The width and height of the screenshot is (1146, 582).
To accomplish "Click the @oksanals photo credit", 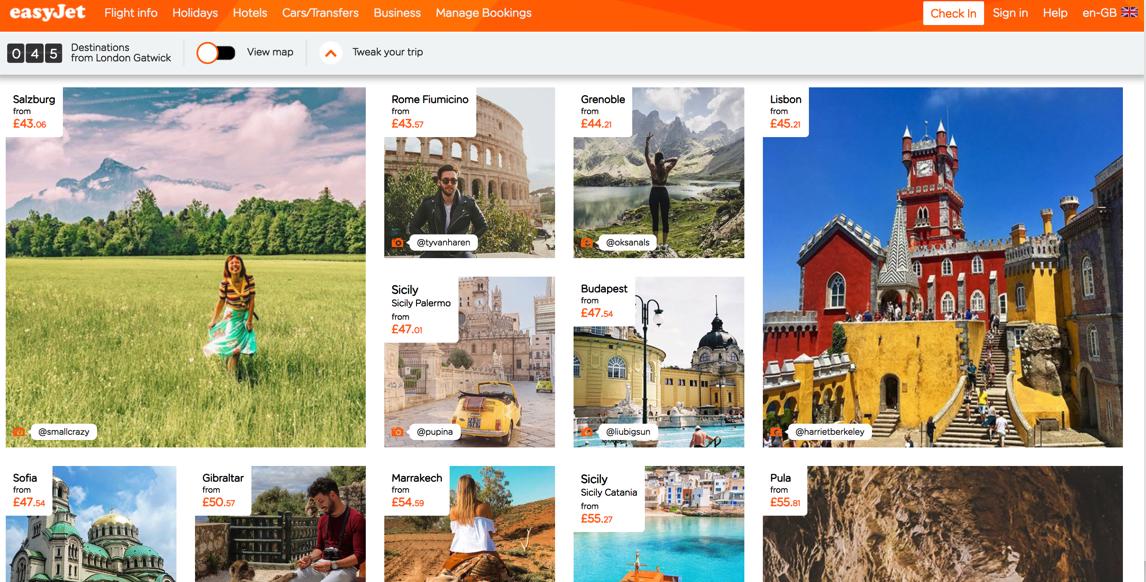I will [627, 243].
